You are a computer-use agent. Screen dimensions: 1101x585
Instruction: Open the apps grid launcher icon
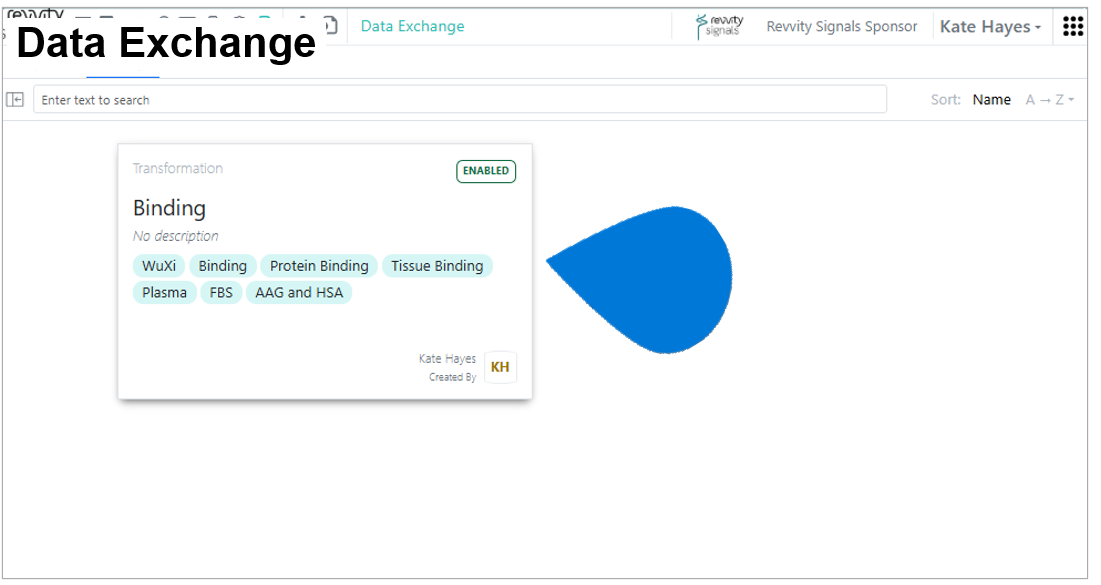1072,27
